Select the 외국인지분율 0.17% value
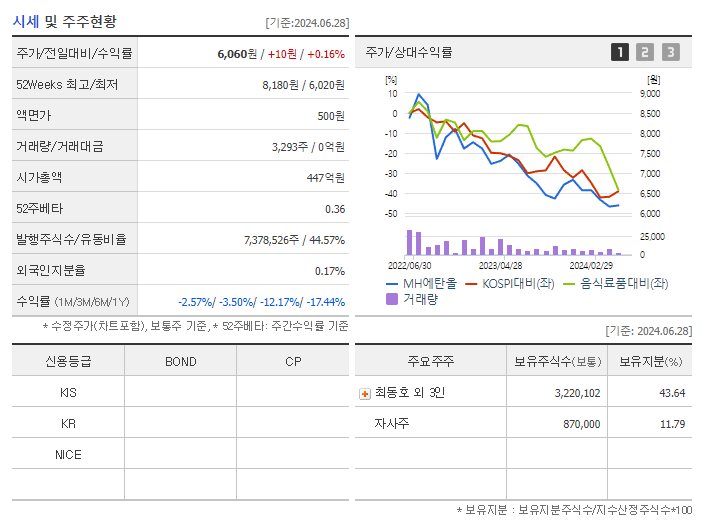The image size is (702, 525). [330, 271]
